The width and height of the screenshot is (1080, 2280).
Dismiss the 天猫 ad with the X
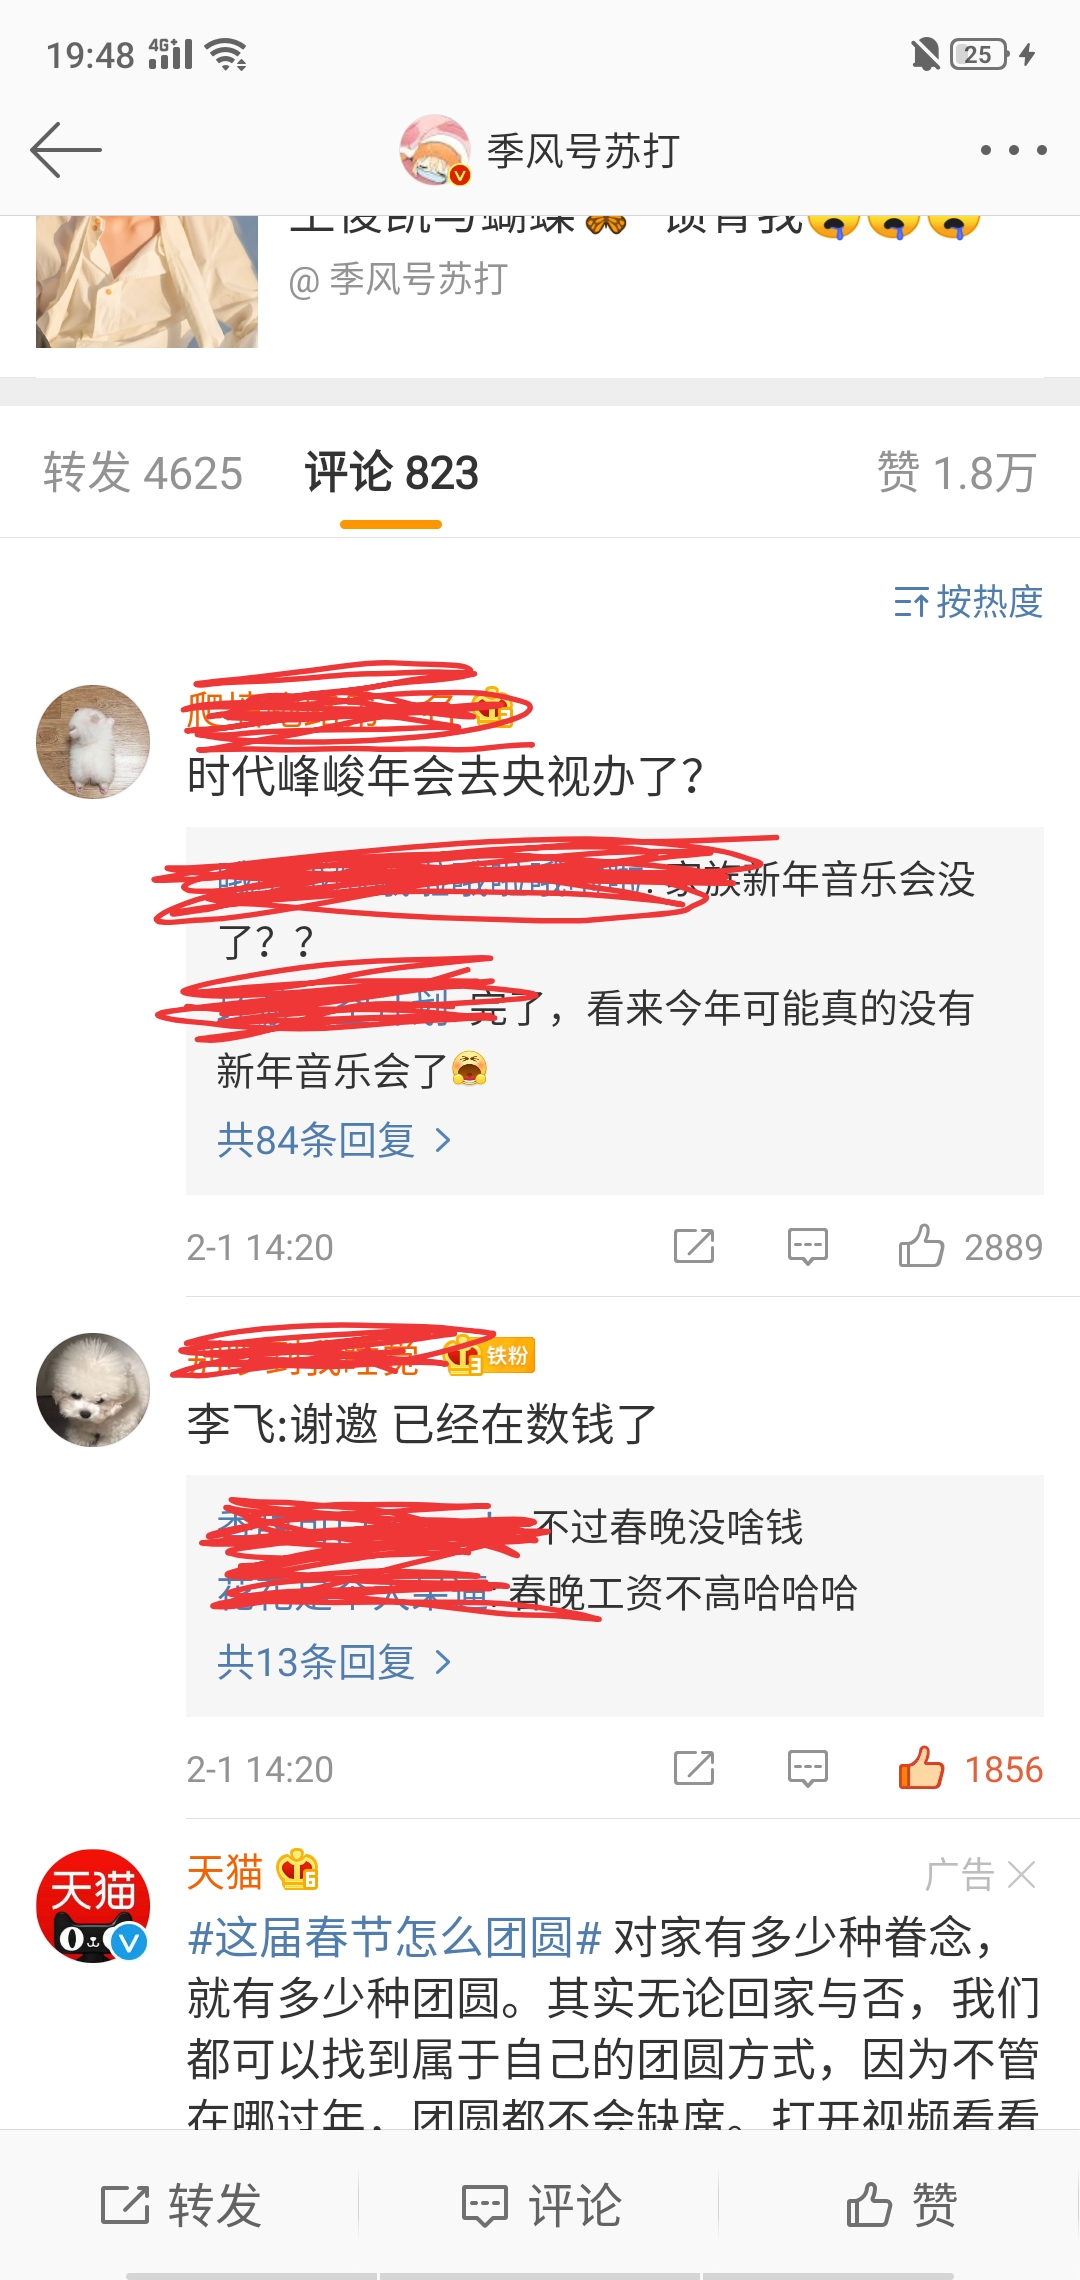tap(1021, 1874)
